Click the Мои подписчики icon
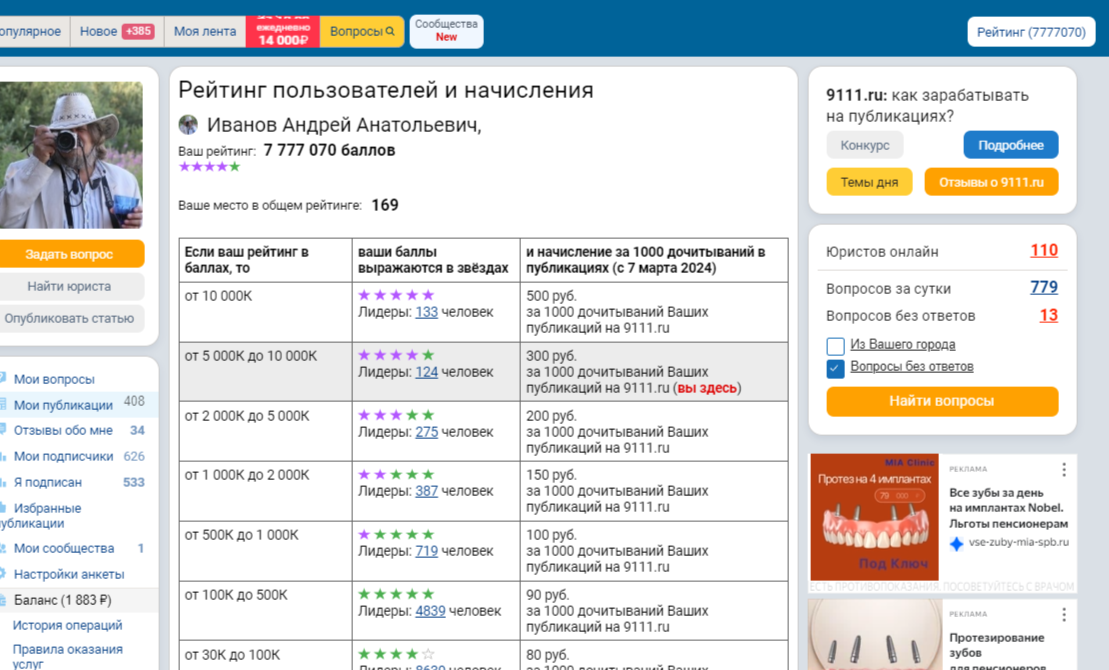This screenshot has width=1109, height=670. [5, 456]
